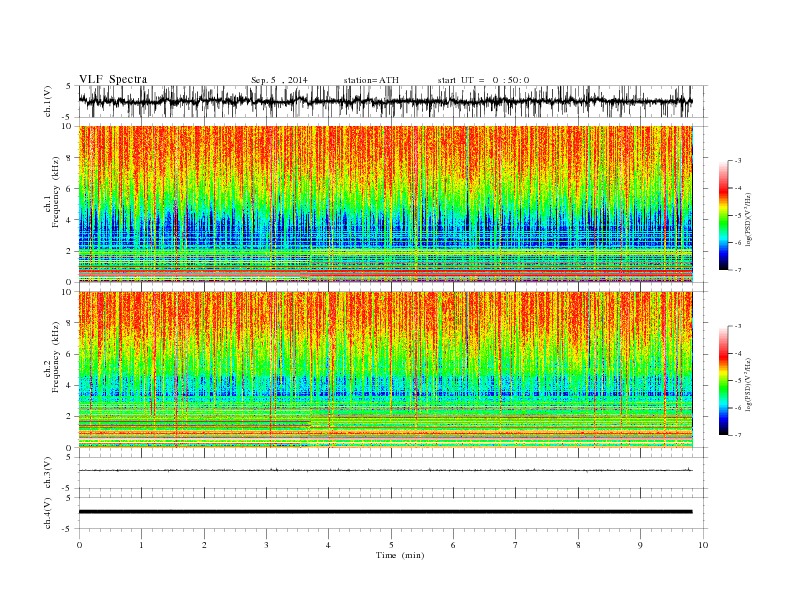Viewport: 792px width, 612px height.
Task: Click the "Time (min)" x-axis label
Action: point(400,555)
